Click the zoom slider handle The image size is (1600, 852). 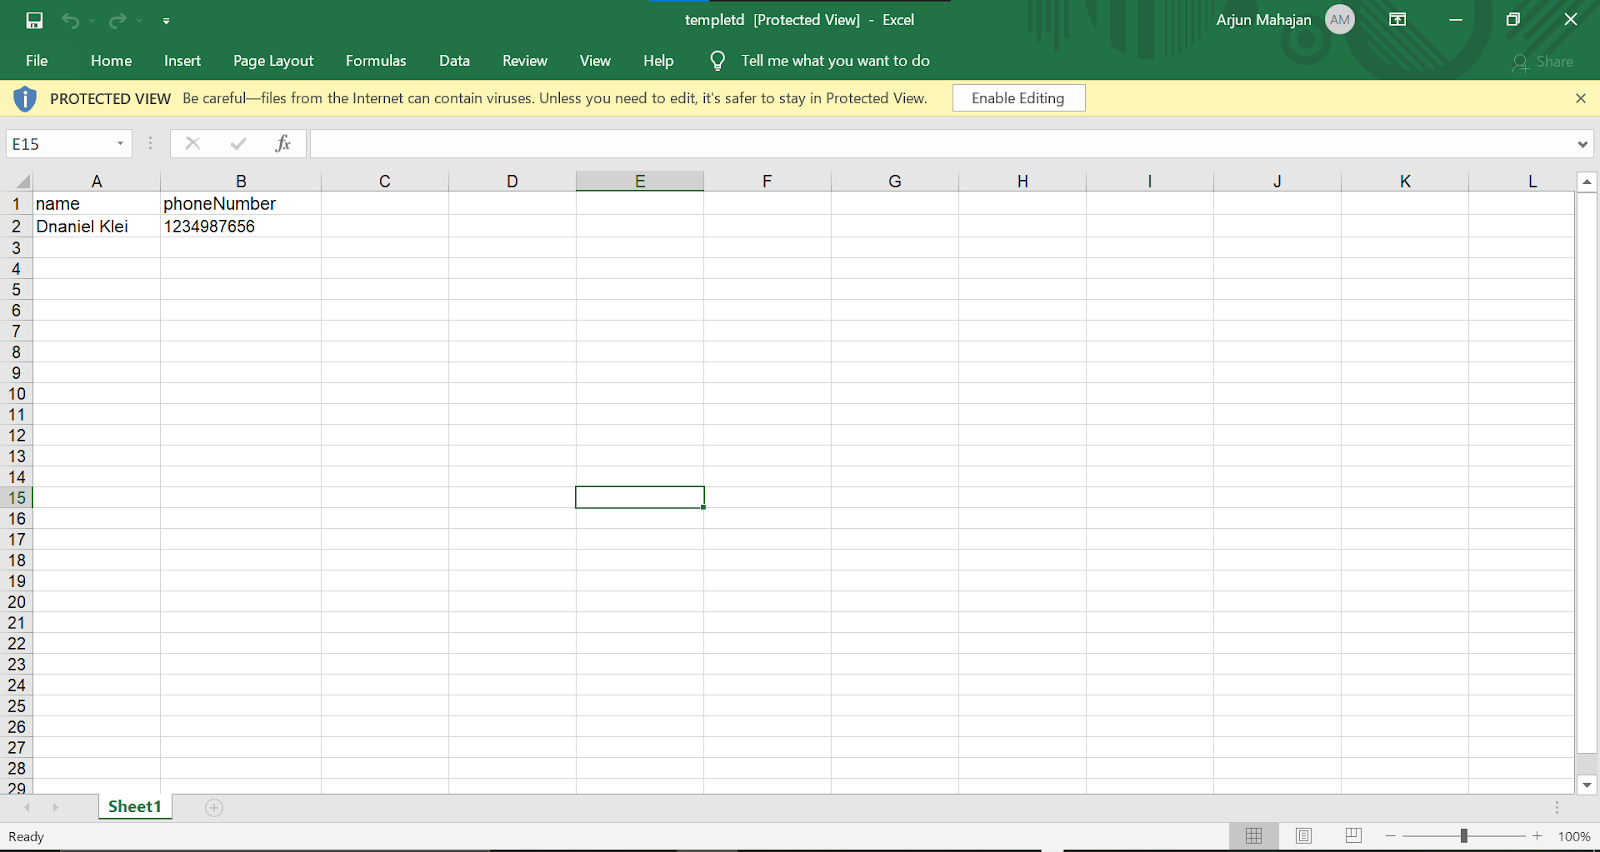pos(1464,836)
